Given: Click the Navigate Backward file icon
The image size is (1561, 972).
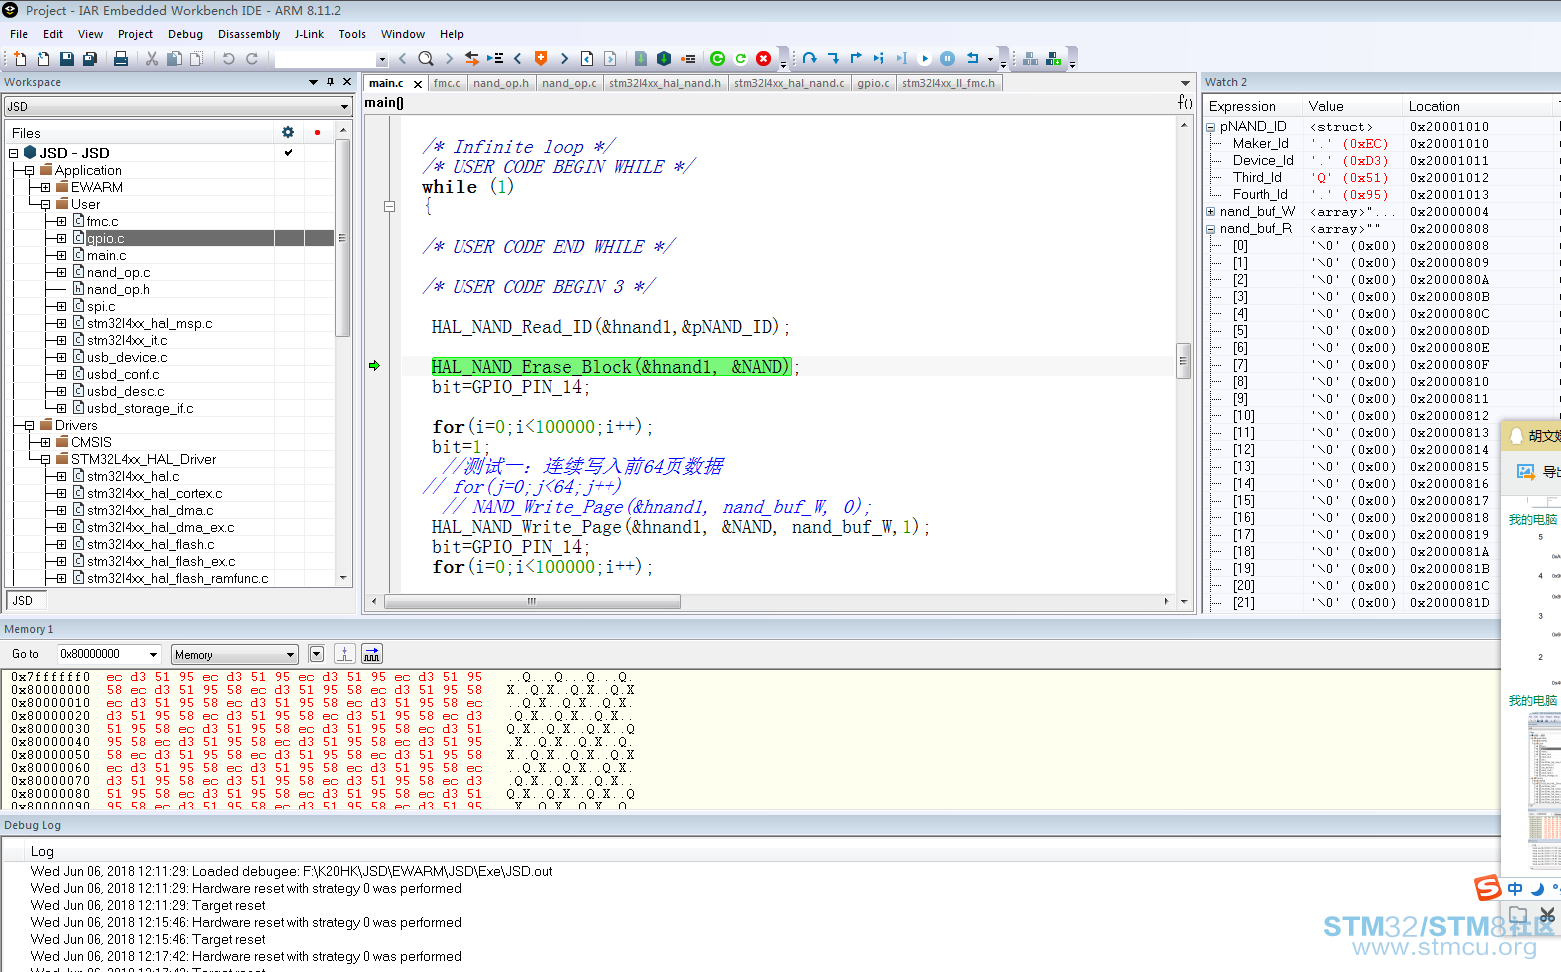Looking at the screenshot, I should pyautogui.click(x=587, y=59).
